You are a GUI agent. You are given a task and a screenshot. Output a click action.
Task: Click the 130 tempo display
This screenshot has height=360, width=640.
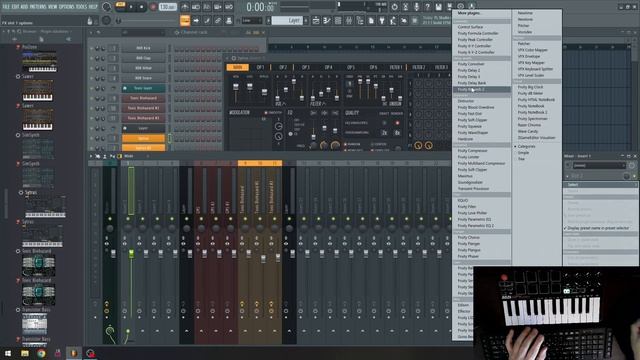tap(167, 7)
